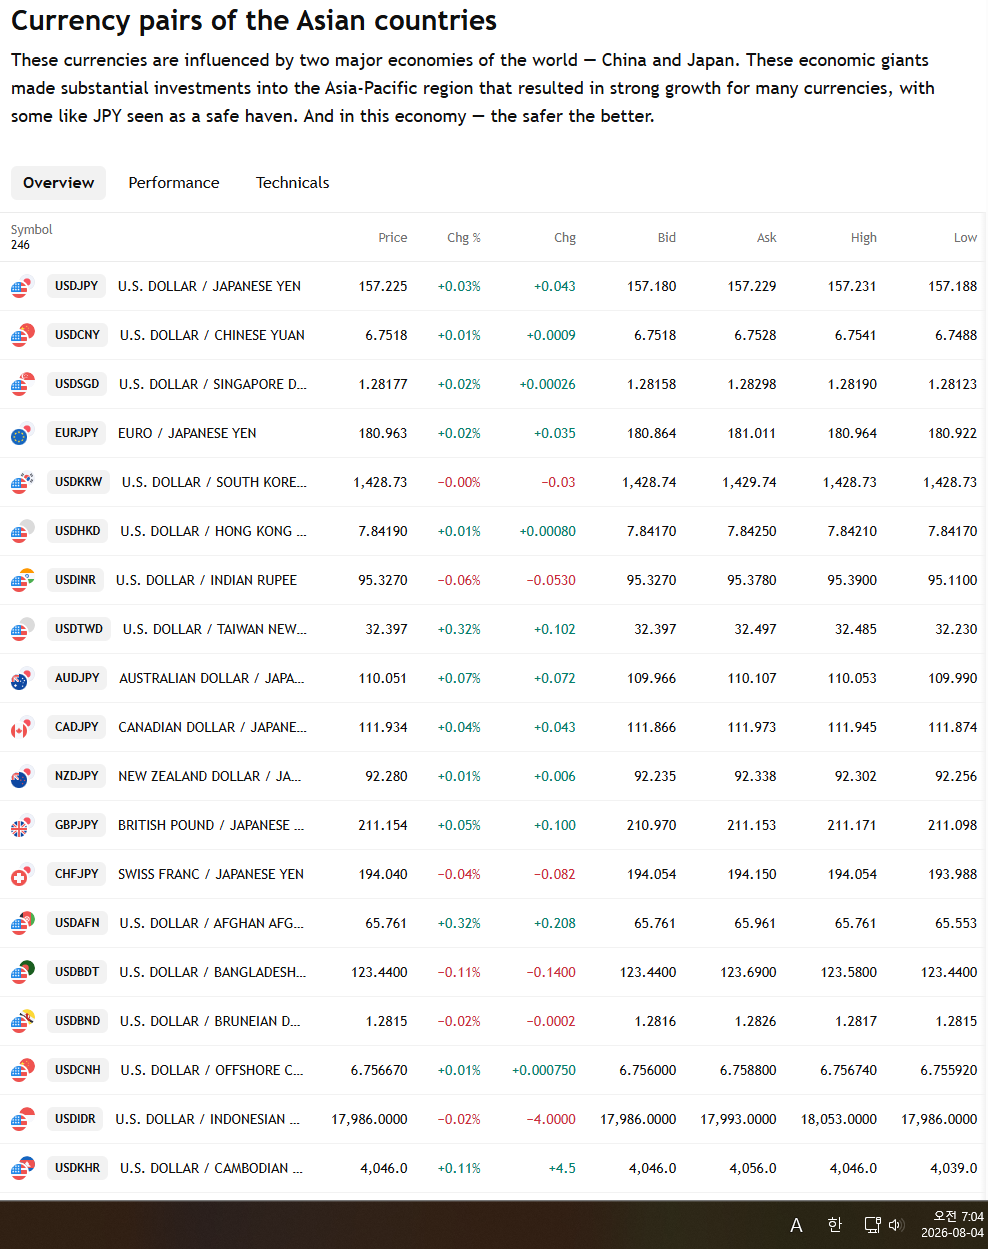Sort by the Price column header
The height and width of the screenshot is (1249, 988).
pyautogui.click(x=393, y=238)
